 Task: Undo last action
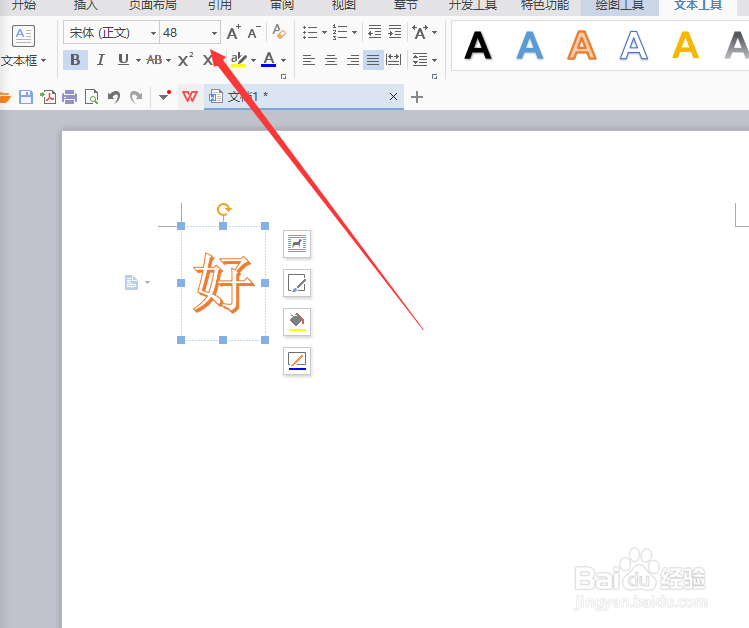[114, 97]
